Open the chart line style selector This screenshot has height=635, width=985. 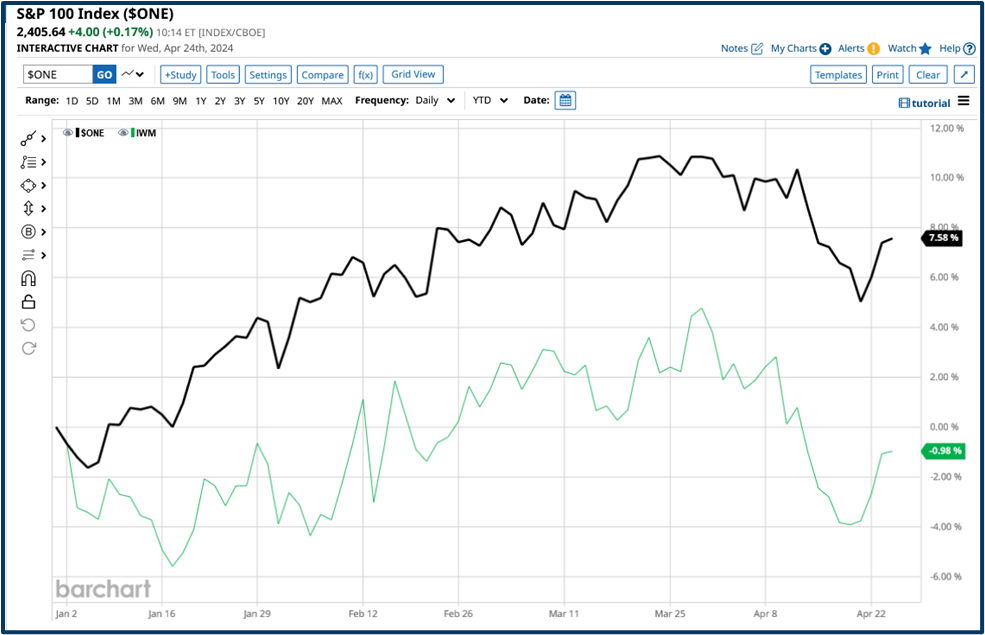pyautogui.click(x=129, y=73)
